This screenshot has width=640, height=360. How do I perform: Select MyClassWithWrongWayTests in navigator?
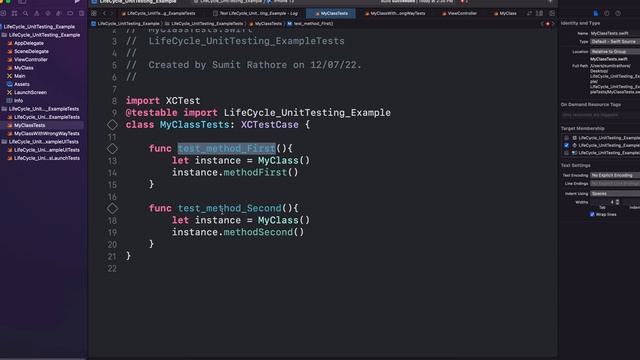(x=47, y=133)
